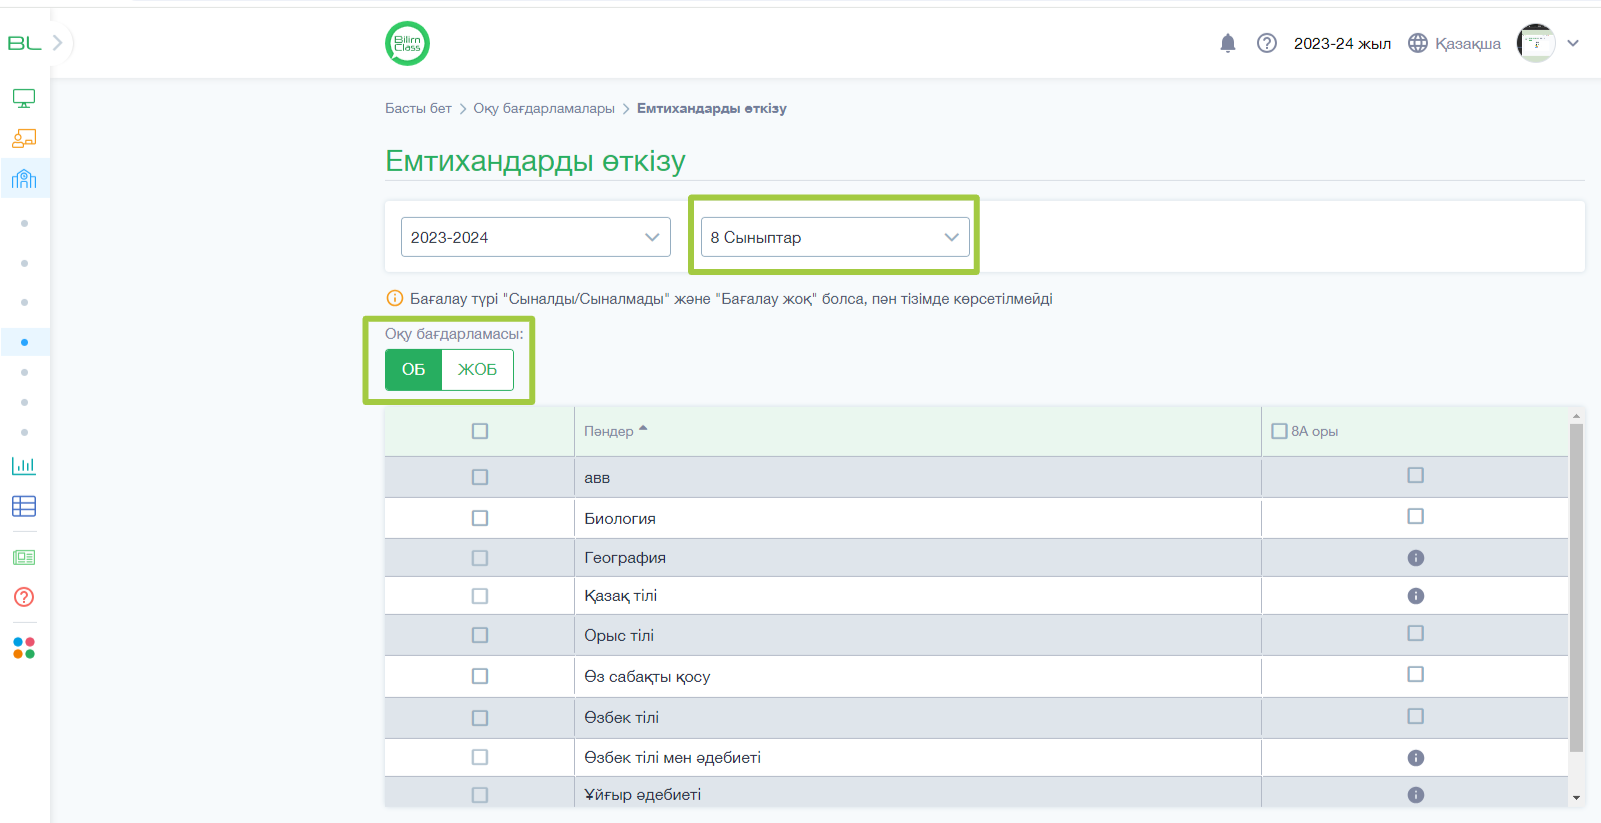This screenshot has width=1601, height=823.
Task: Select the Өз сабақты қосу cell
Action: (x=918, y=676)
